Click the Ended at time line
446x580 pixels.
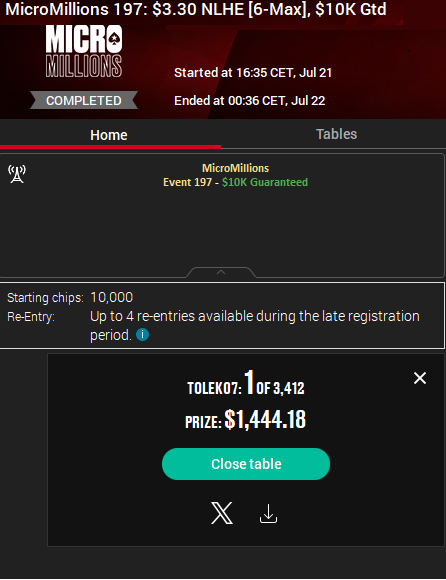point(250,101)
